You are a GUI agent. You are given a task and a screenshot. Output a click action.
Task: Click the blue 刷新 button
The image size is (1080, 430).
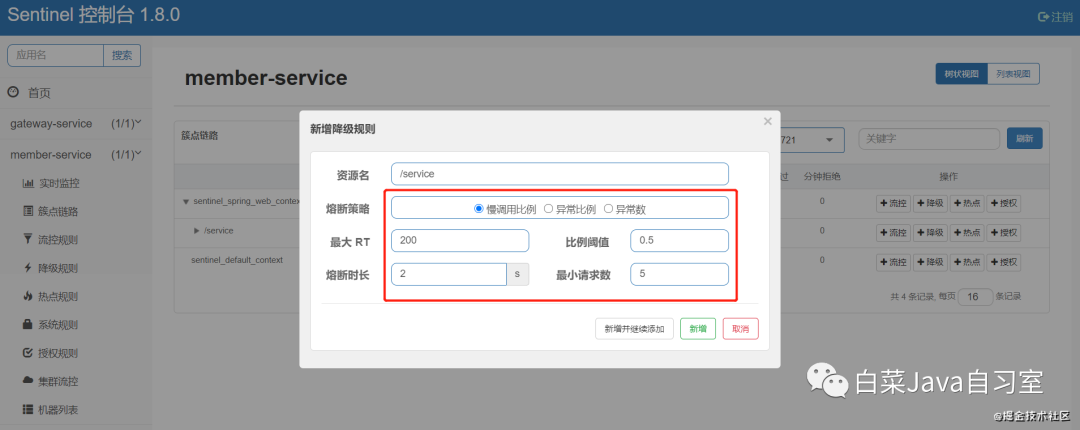pyautogui.click(x=1024, y=139)
